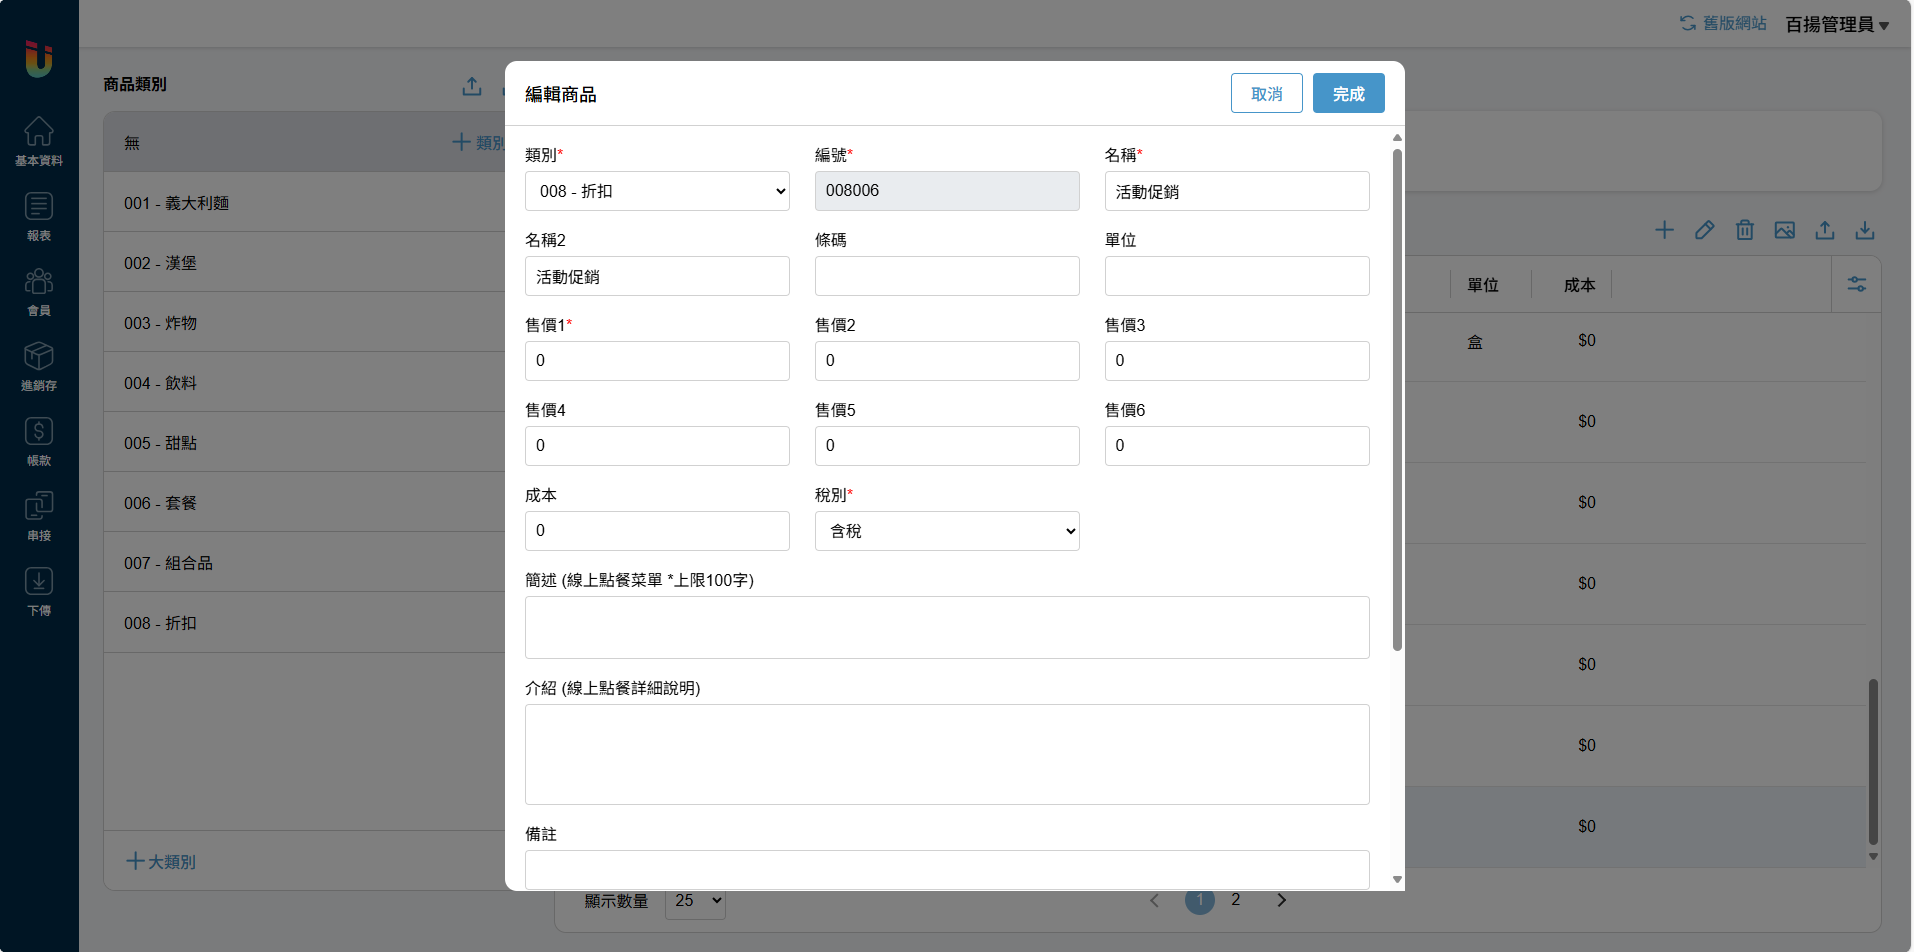
Task: Select category 005 - 甜點 in list
Action: tap(160, 443)
